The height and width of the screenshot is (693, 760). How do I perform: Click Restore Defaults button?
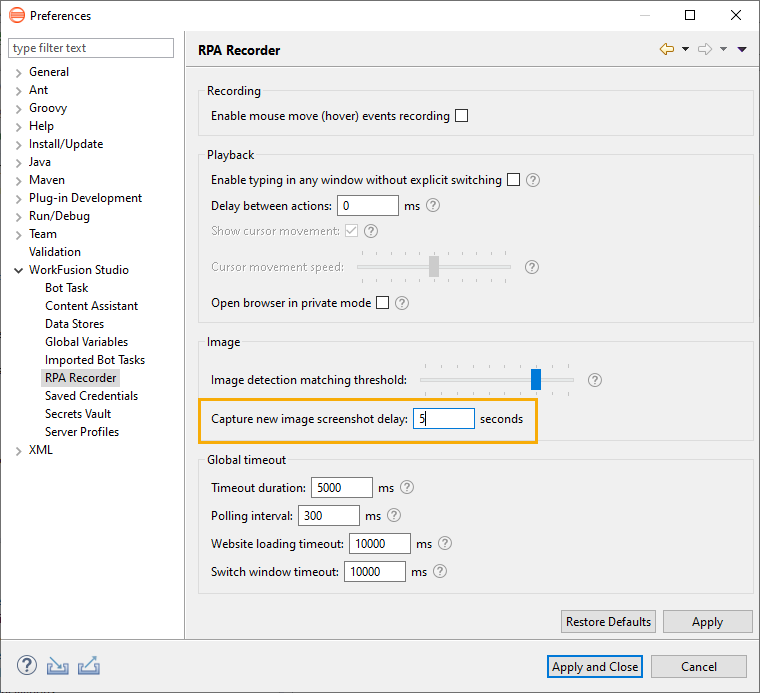tap(608, 622)
